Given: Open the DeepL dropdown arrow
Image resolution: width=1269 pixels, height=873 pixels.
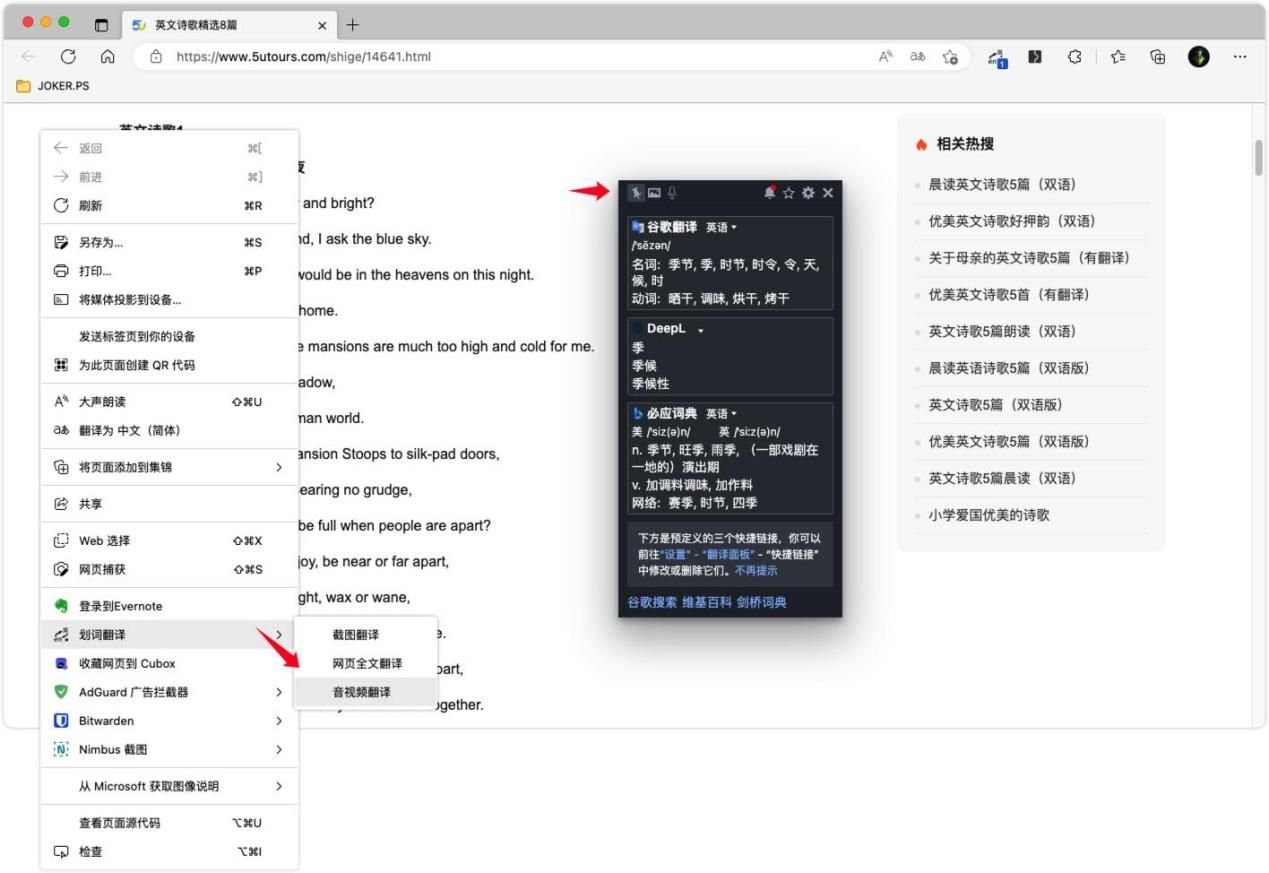Looking at the screenshot, I should click(x=700, y=329).
